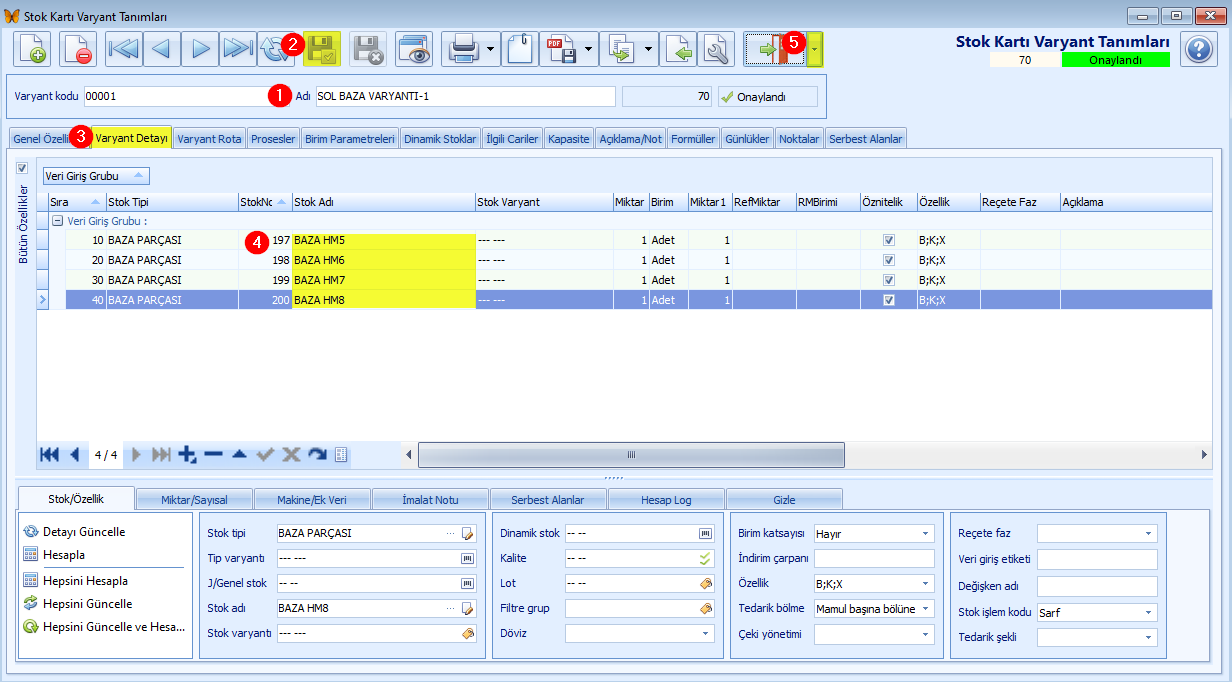
Task: Open the Stok tipi edit document icon
Action: [x=467, y=533]
